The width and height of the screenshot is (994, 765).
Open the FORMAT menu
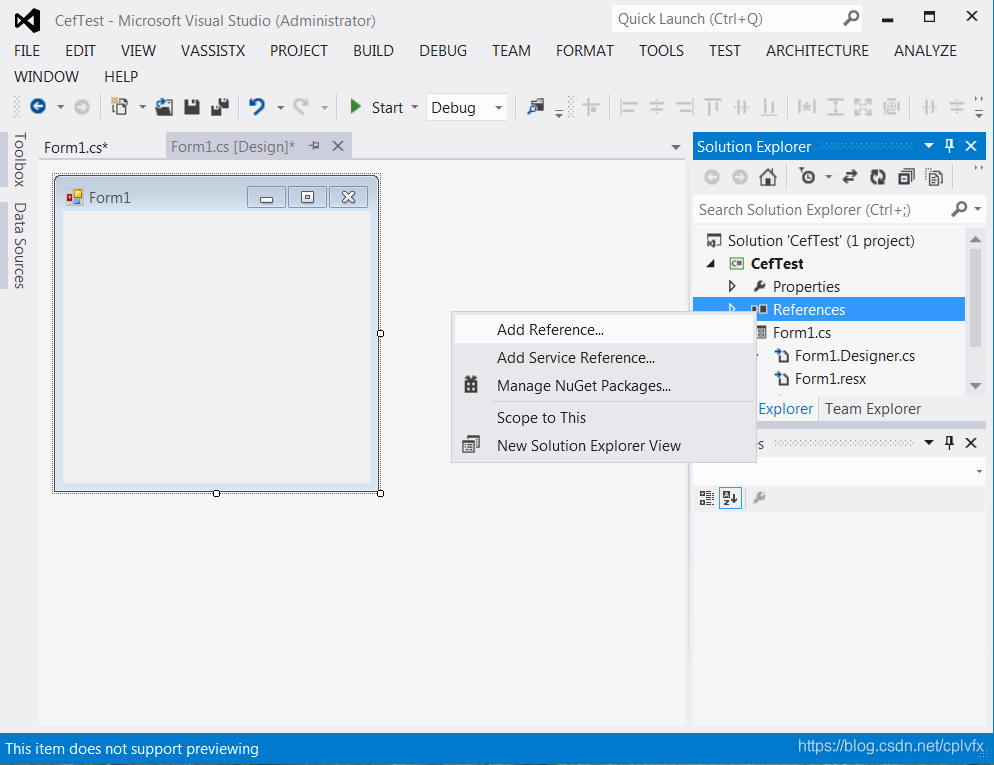pos(584,51)
